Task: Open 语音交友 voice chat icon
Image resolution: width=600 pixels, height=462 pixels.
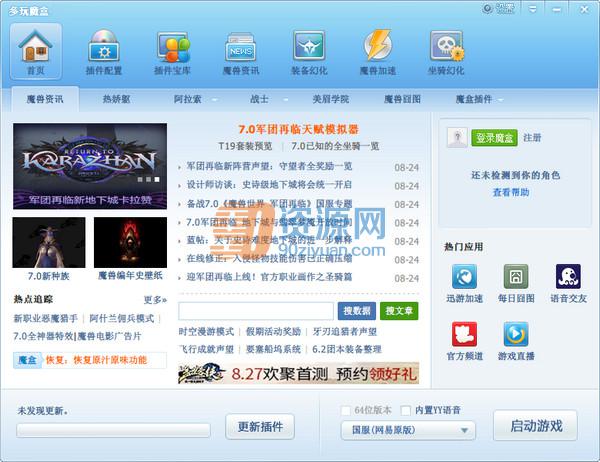Action: click(x=568, y=276)
